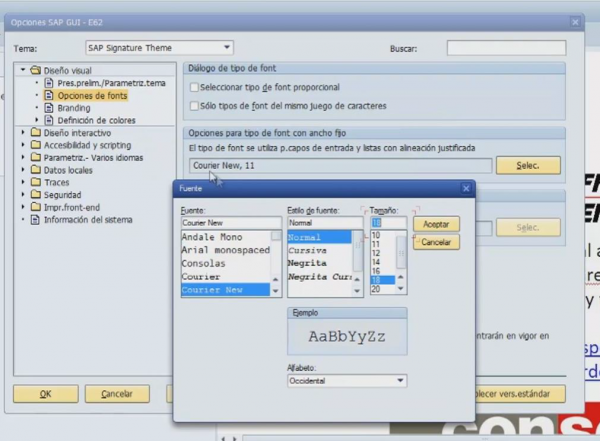The width and height of the screenshot is (600, 441).
Task: Click the Impr.front-end folder icon
Action: click(36, 207)
